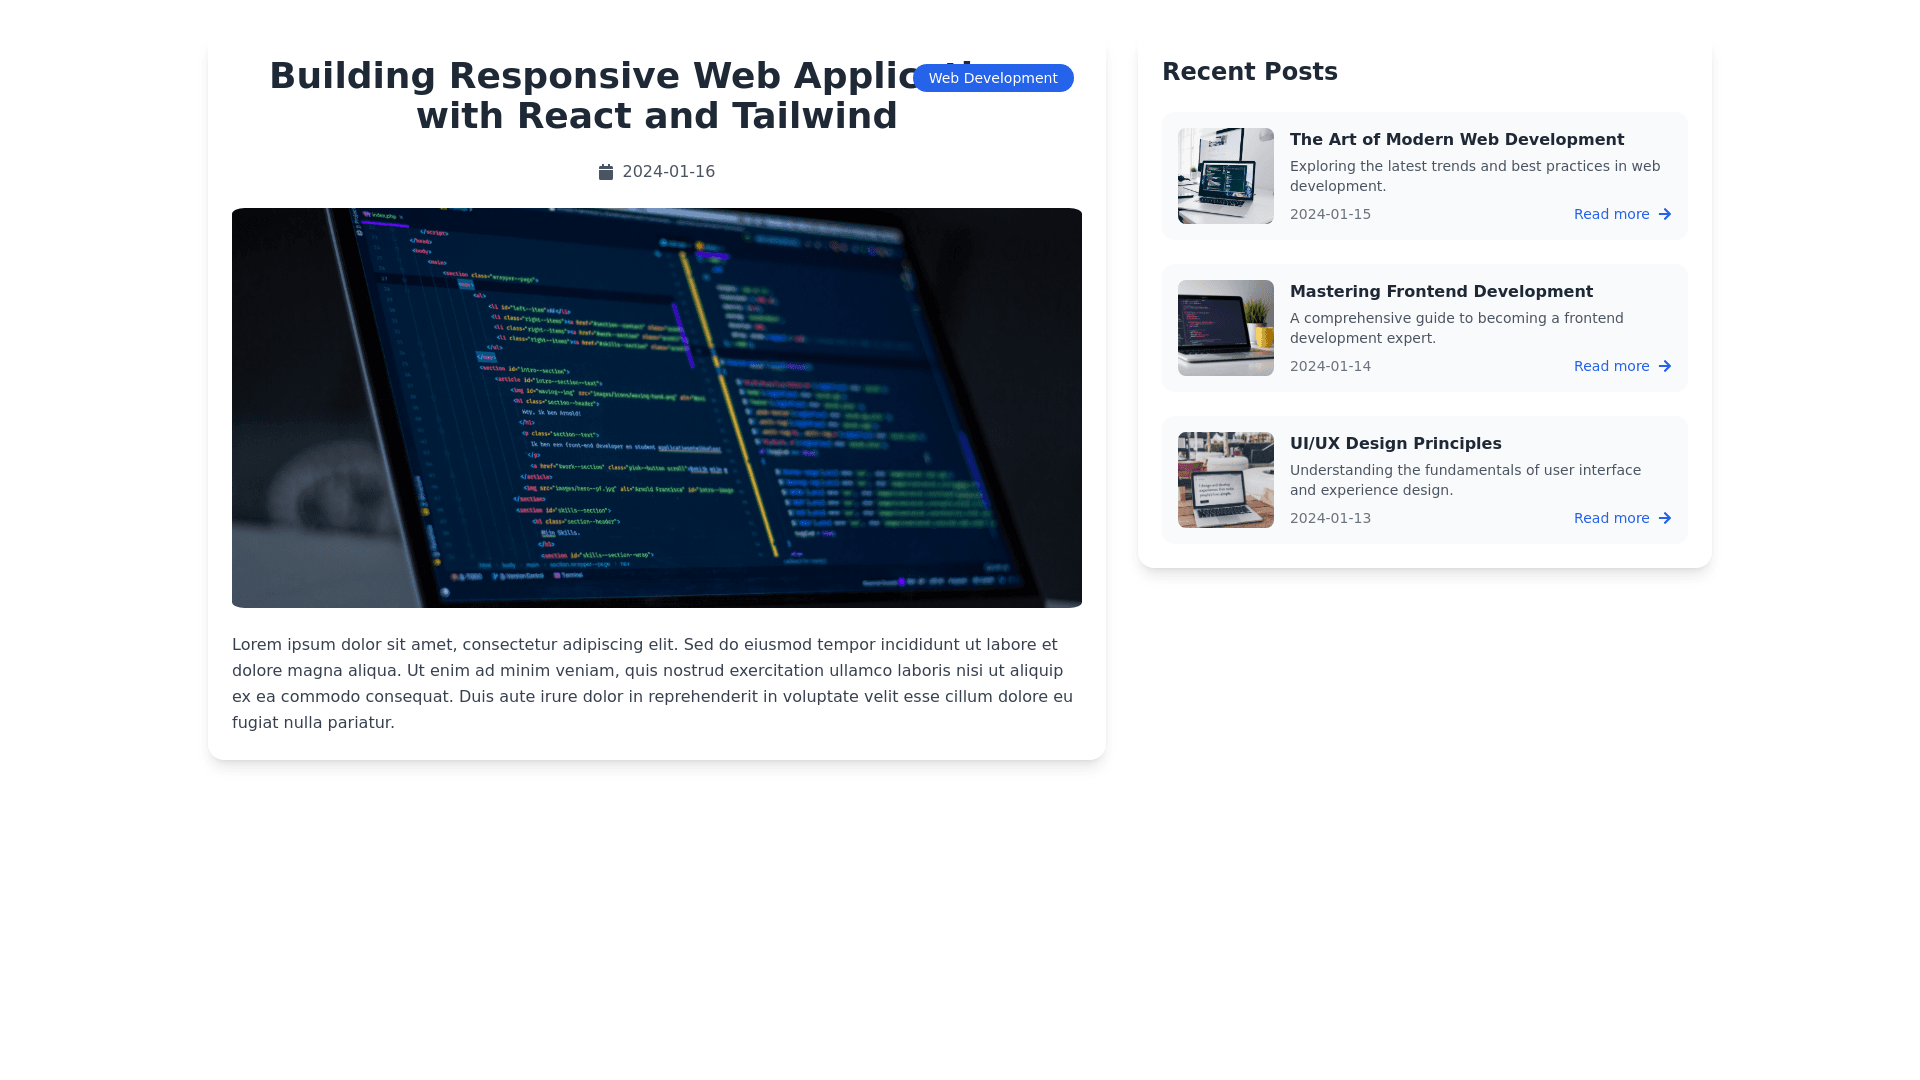Click the 2024-01-15 date in sidebar
This screenshot has width=1920, height=1080.
[x=1330, y=214]
